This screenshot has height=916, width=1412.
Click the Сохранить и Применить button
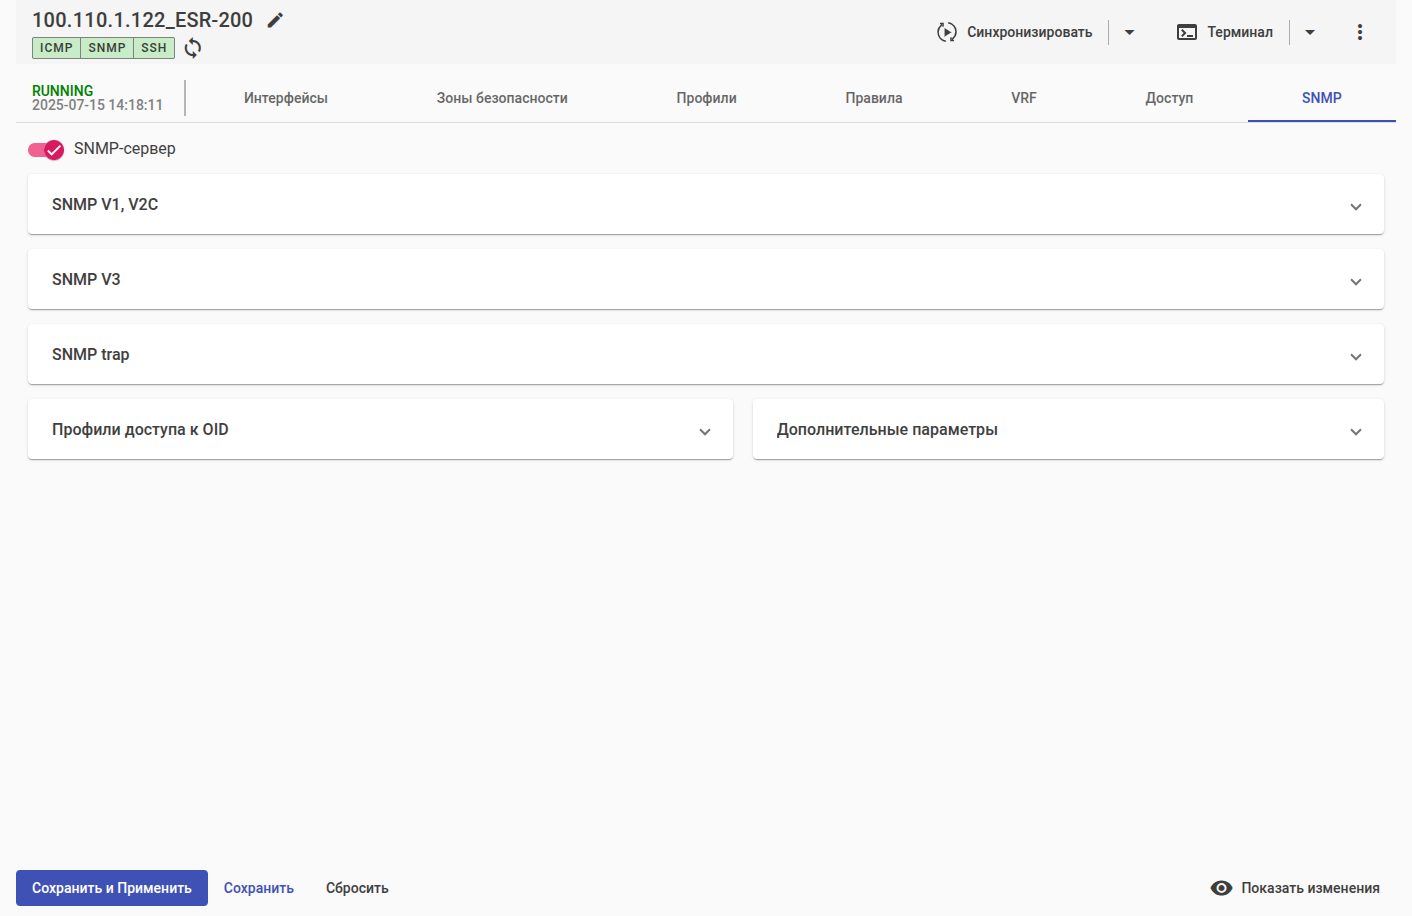coord(112,888)
